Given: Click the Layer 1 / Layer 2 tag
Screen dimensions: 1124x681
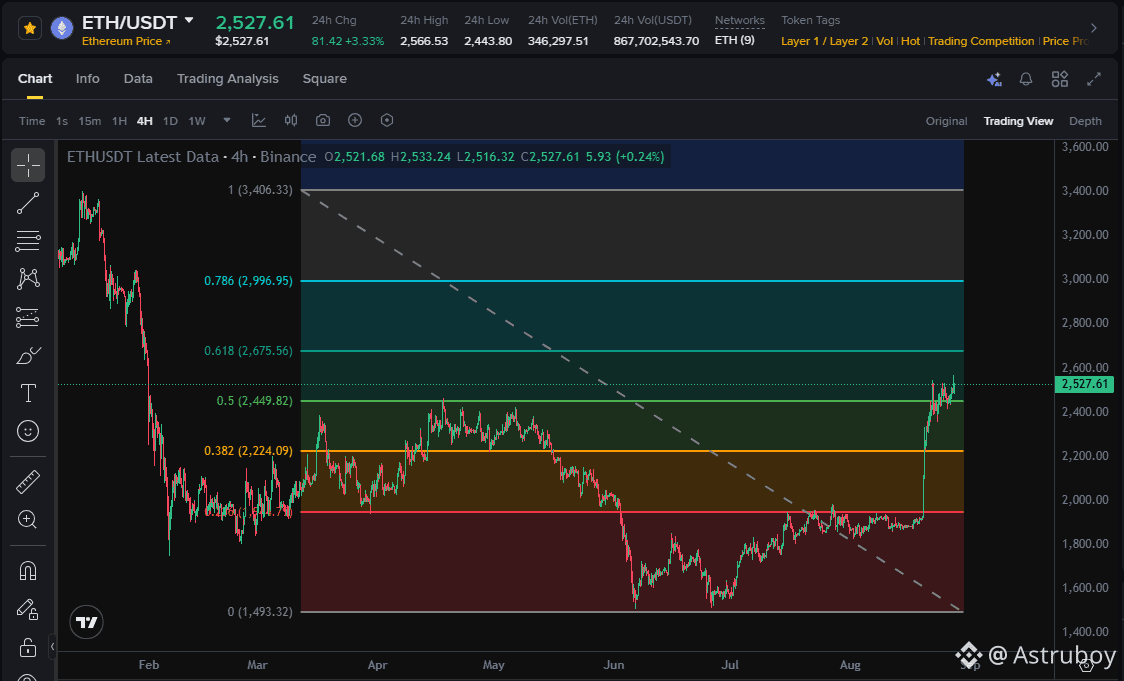Looking at the screenshot, I should (x=824, y=42).
